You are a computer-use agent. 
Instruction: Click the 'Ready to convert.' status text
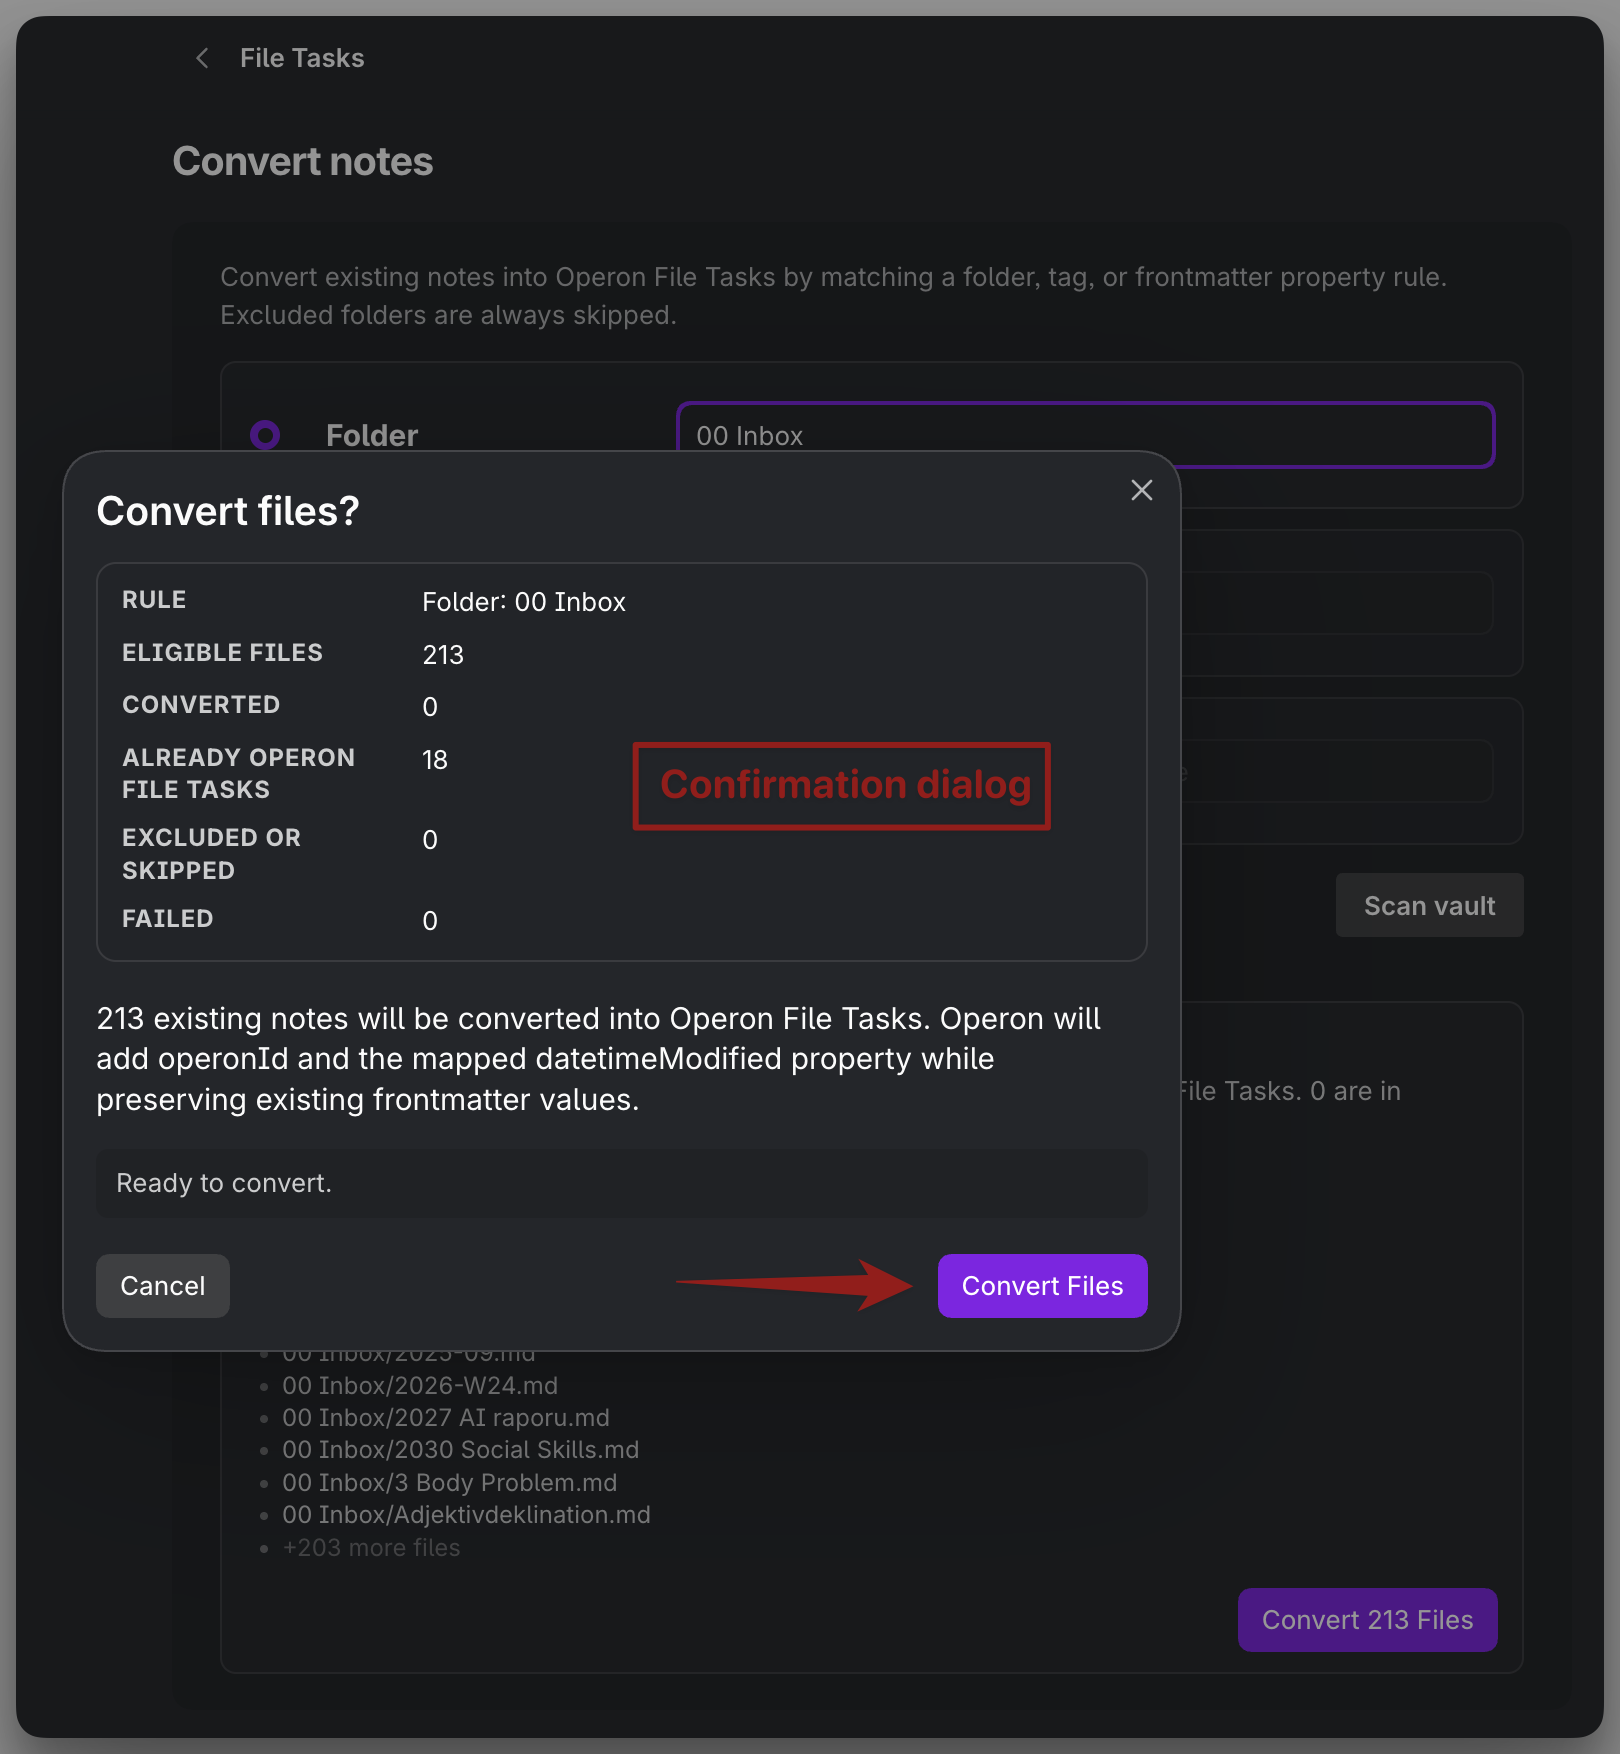click(x=224, y=1183)
